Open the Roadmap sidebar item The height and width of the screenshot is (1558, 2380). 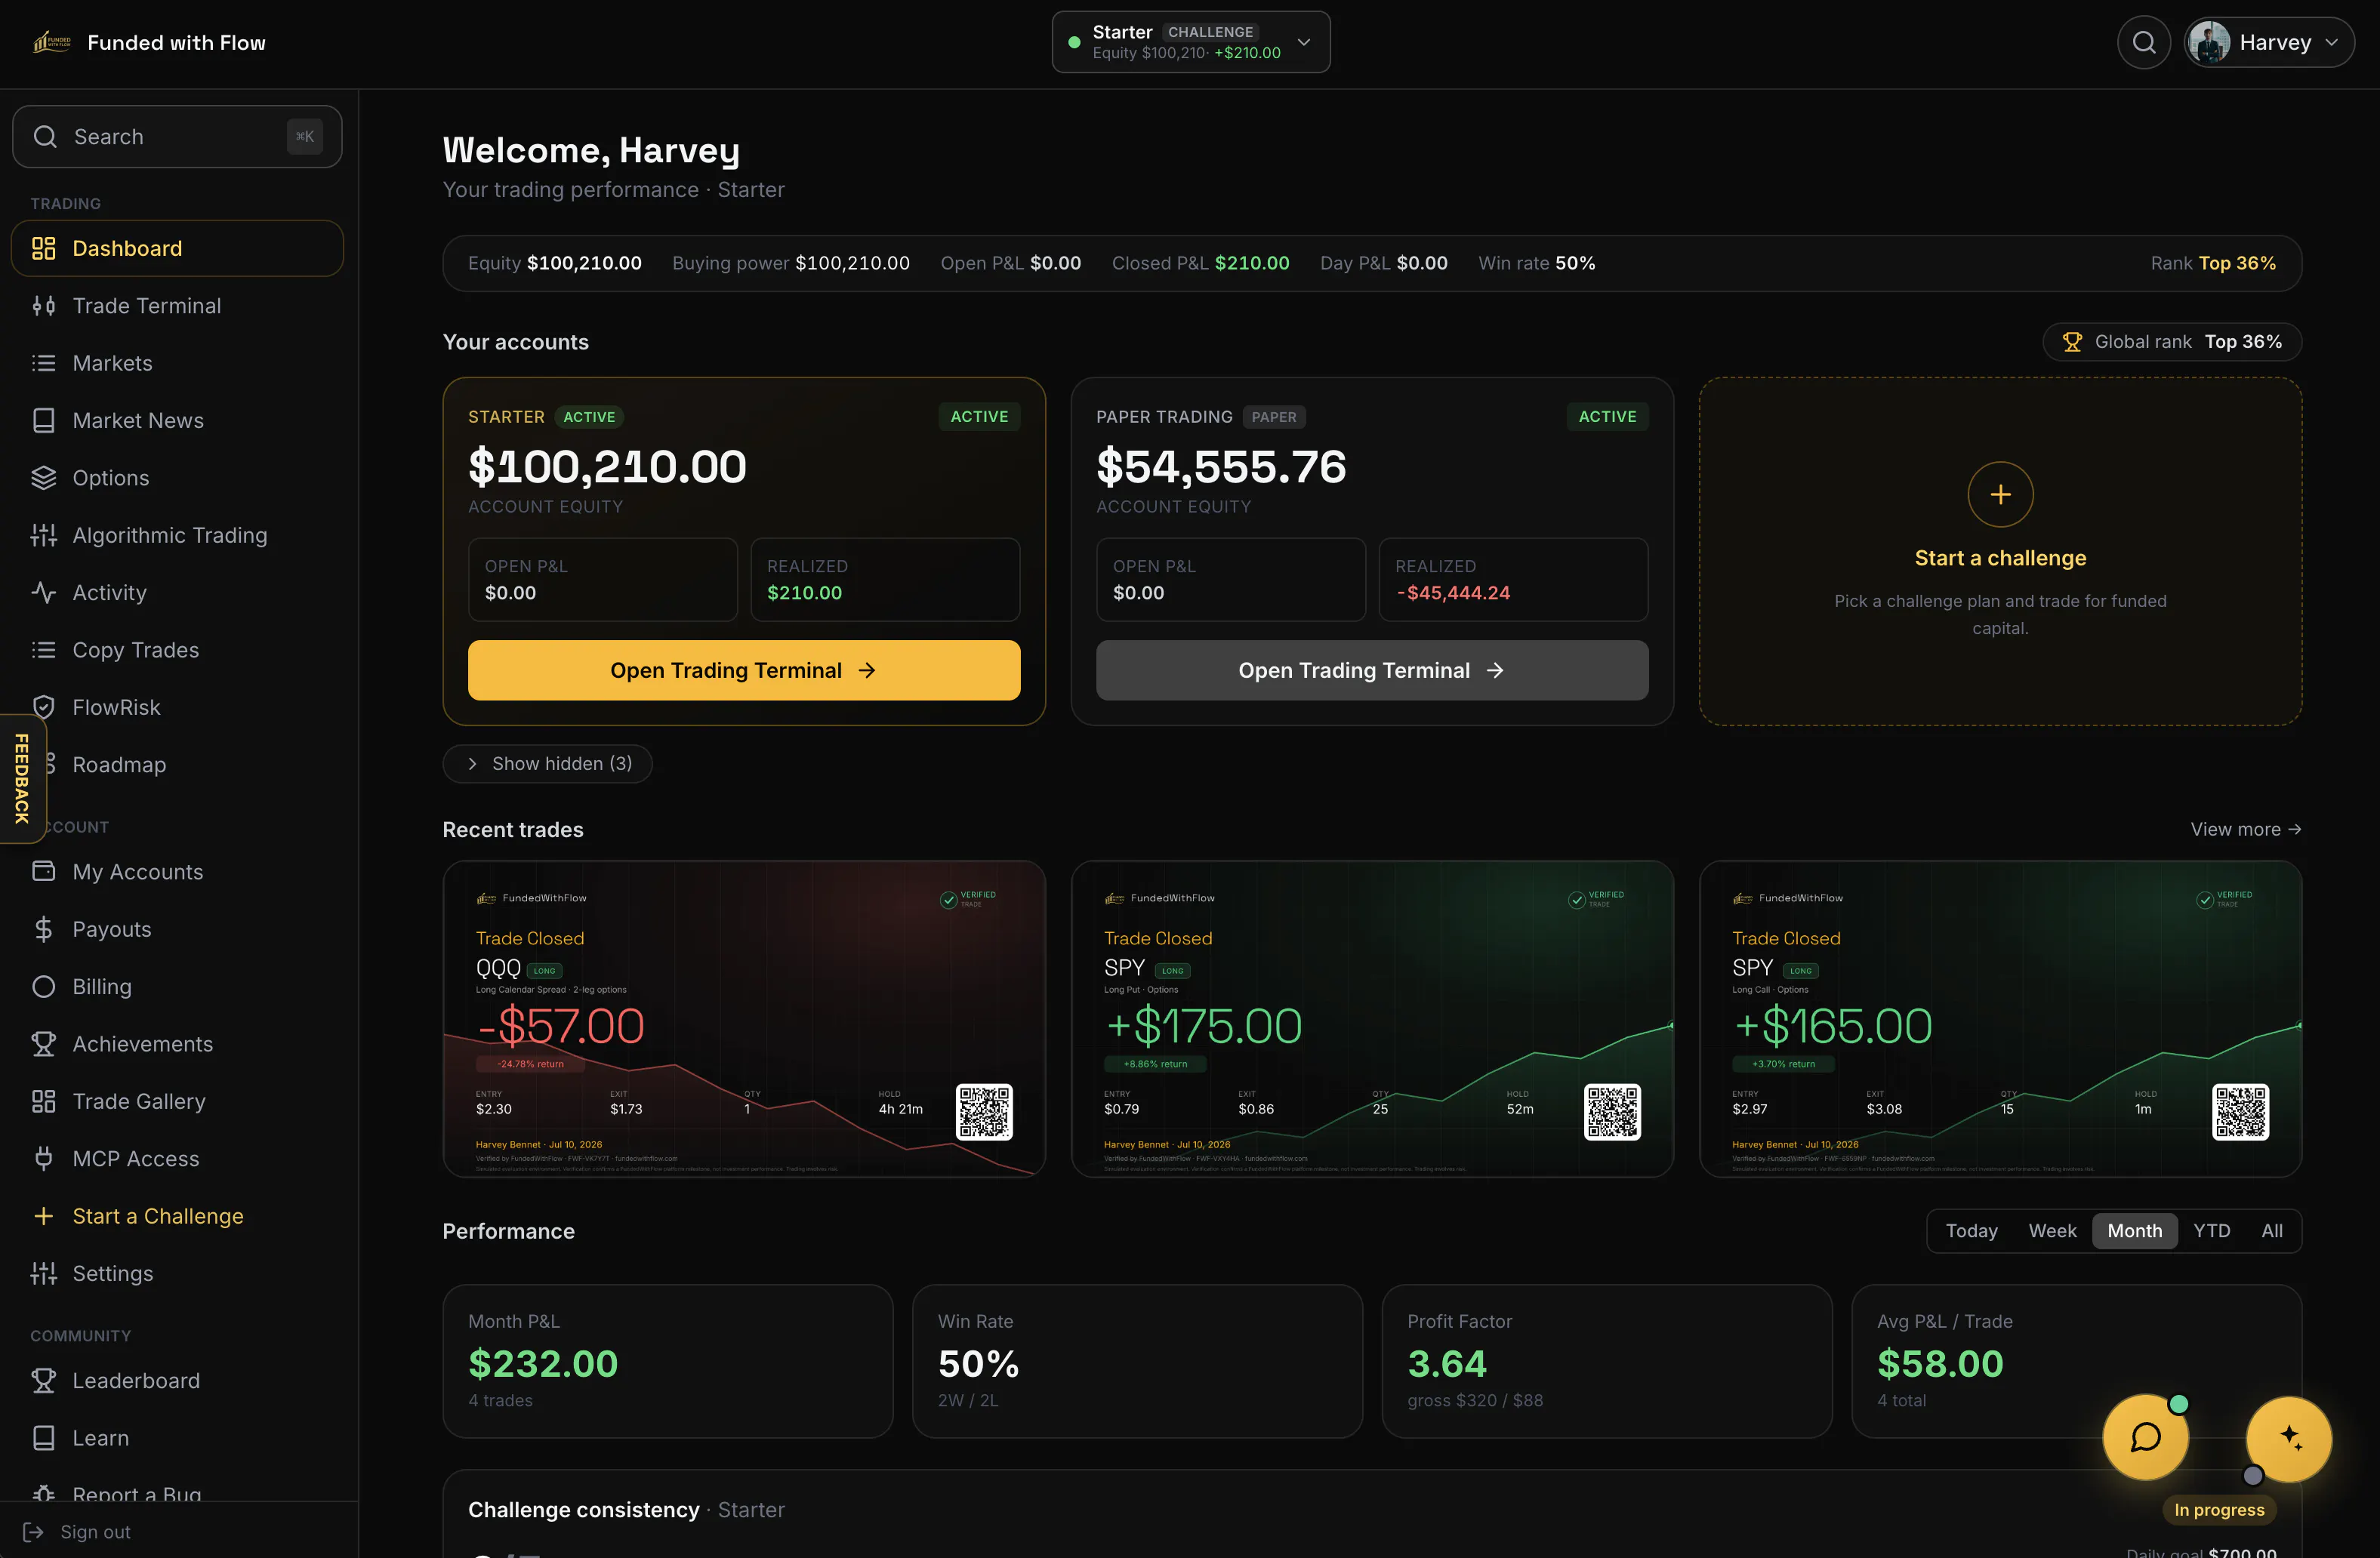178,764
